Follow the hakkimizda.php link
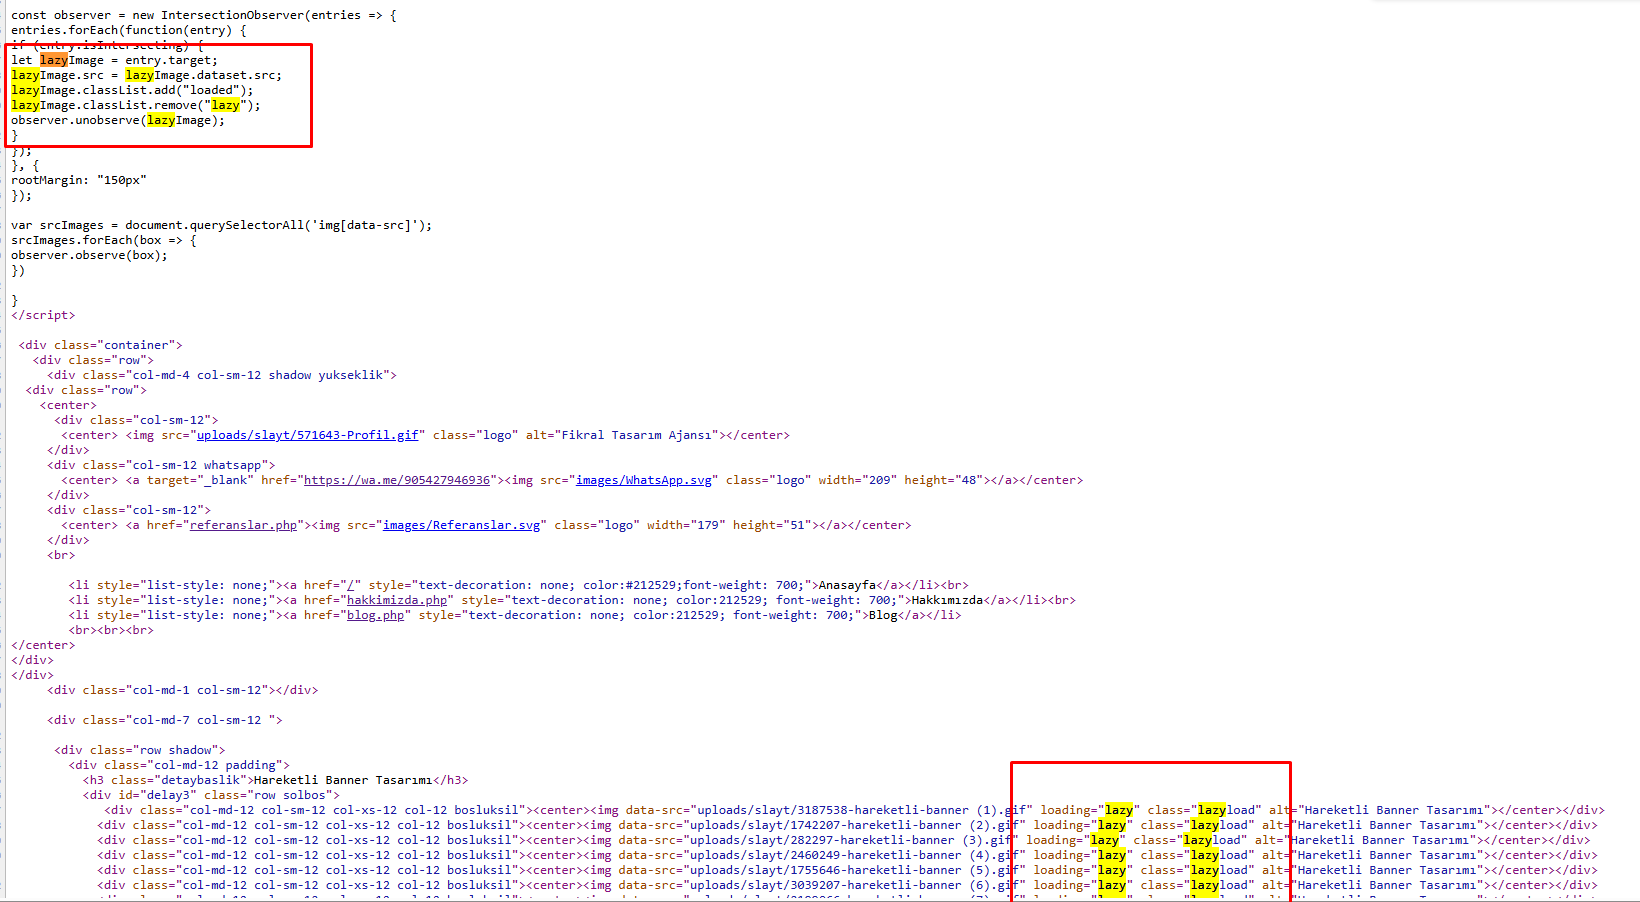This screenshot has height=902, width=1640. click(x=397, y=600)
